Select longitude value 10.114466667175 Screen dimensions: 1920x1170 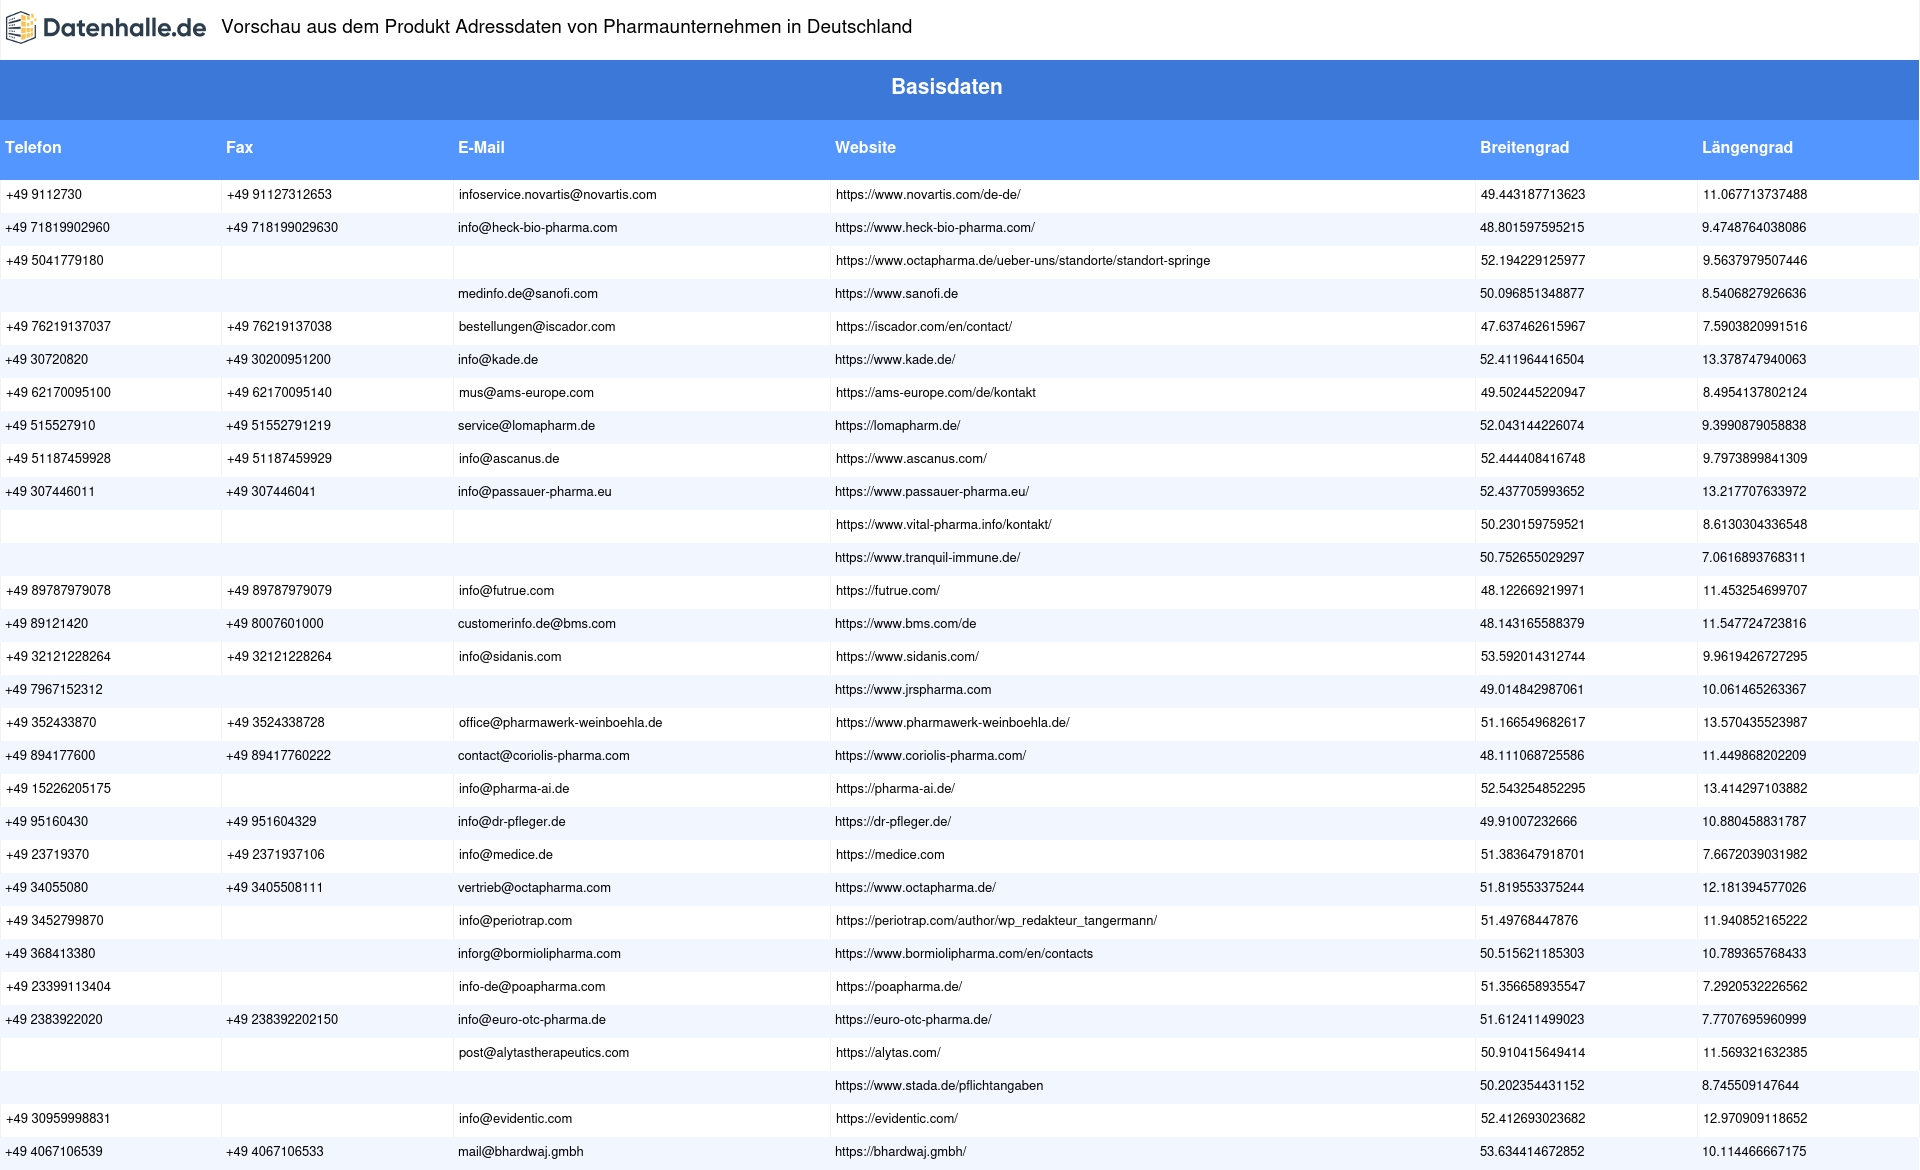coord(1754,1152)
